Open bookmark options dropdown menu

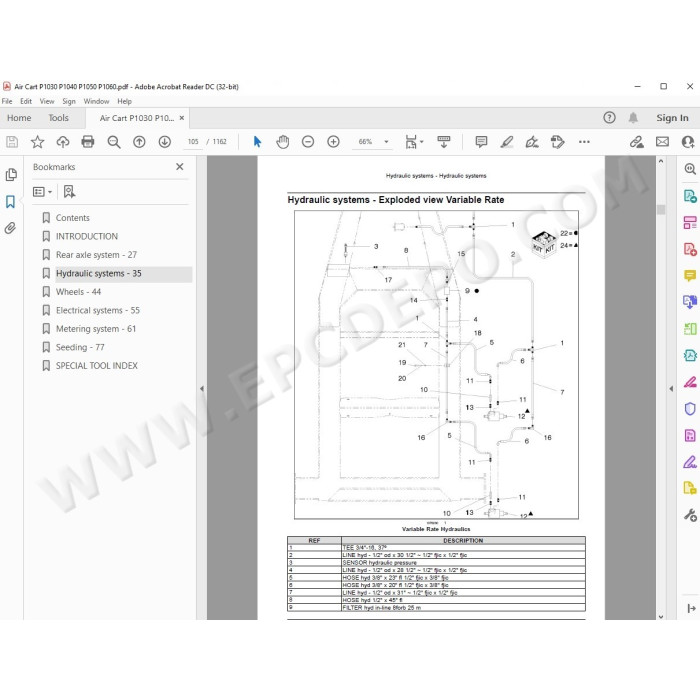42,192
